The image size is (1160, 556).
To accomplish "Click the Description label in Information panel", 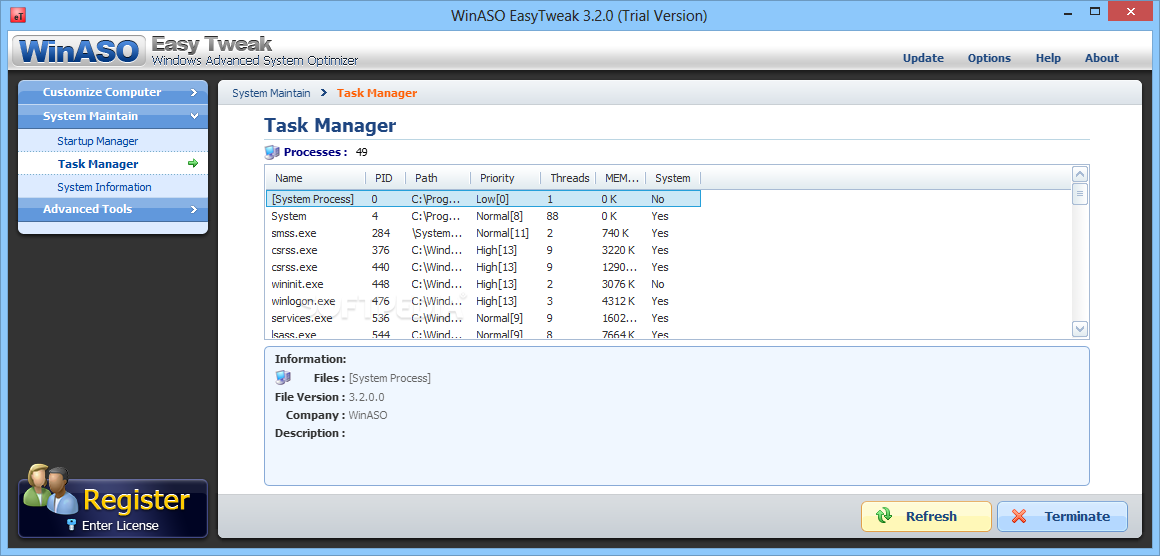I will 310,433.
